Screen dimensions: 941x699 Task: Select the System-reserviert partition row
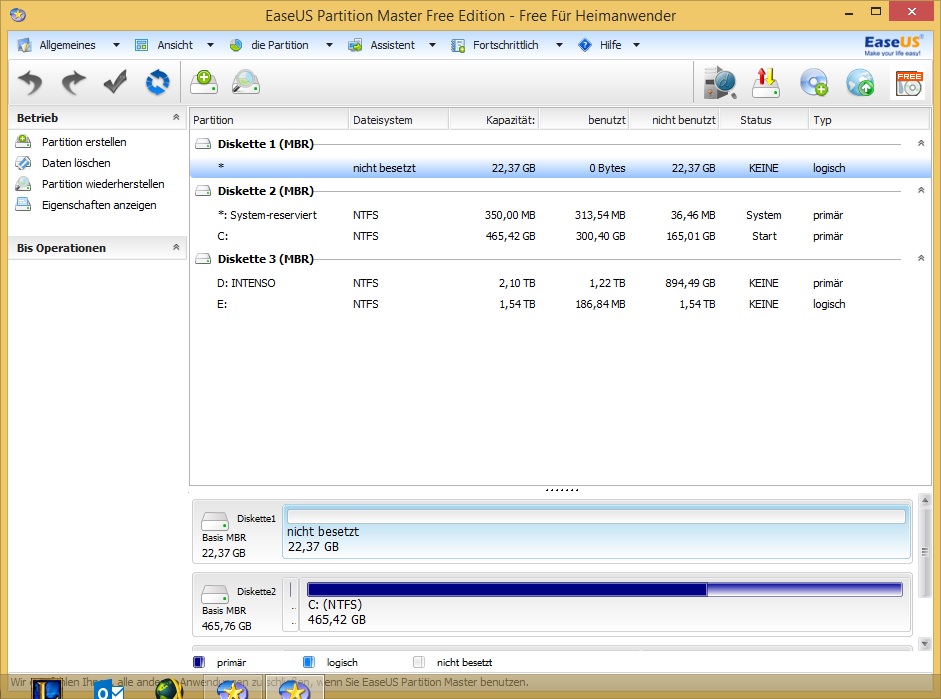point(560,215)
